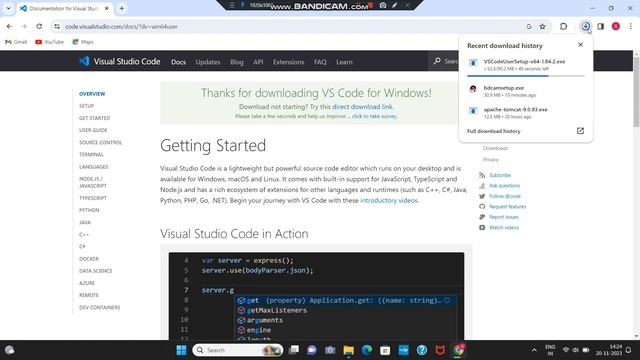Open YouTube bookmark
Viewport: 640px width, 360px height.
point(49,42)
